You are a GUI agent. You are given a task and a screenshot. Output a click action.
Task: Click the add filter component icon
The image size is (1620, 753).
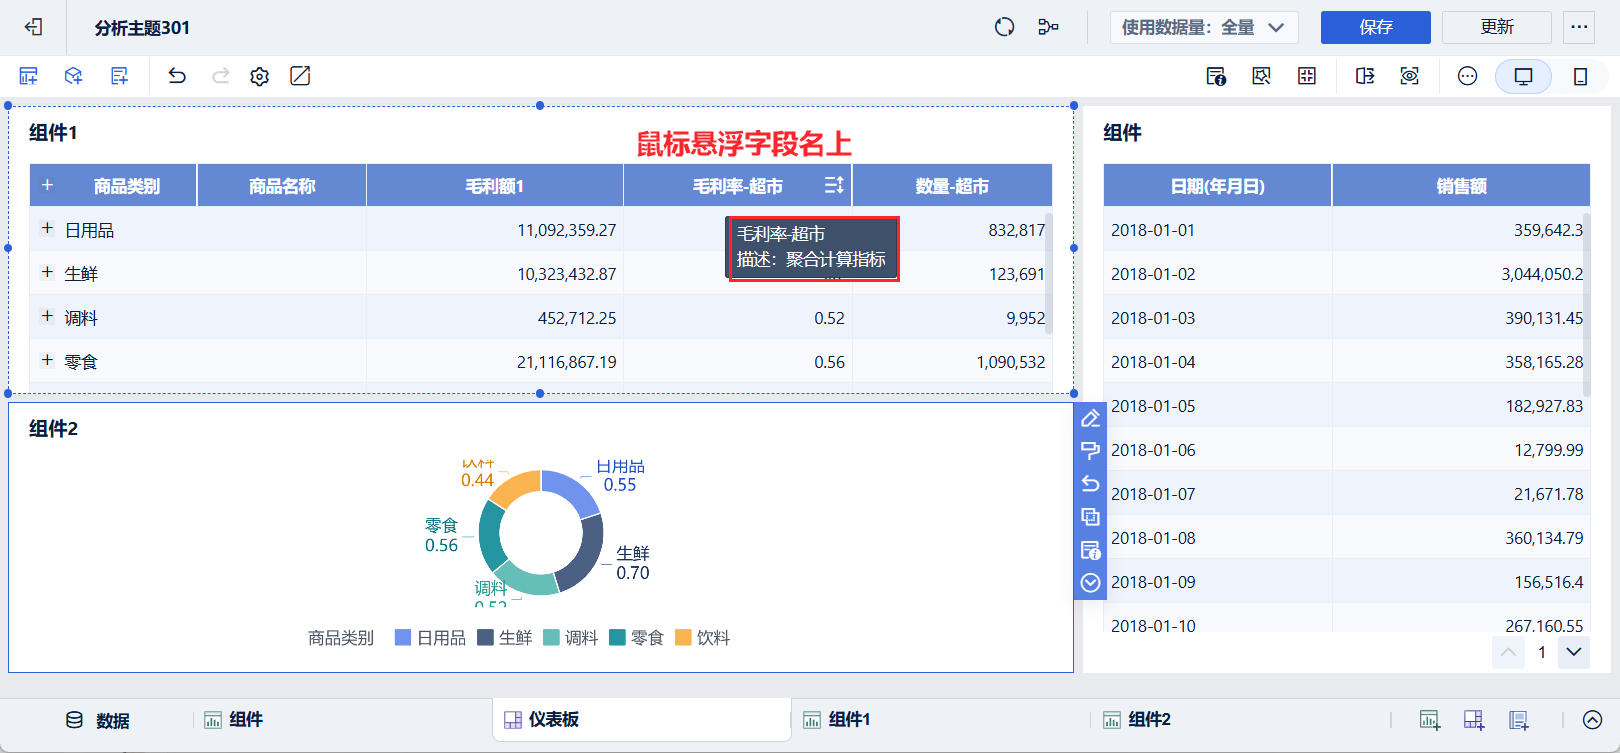(x=119, y=76)
